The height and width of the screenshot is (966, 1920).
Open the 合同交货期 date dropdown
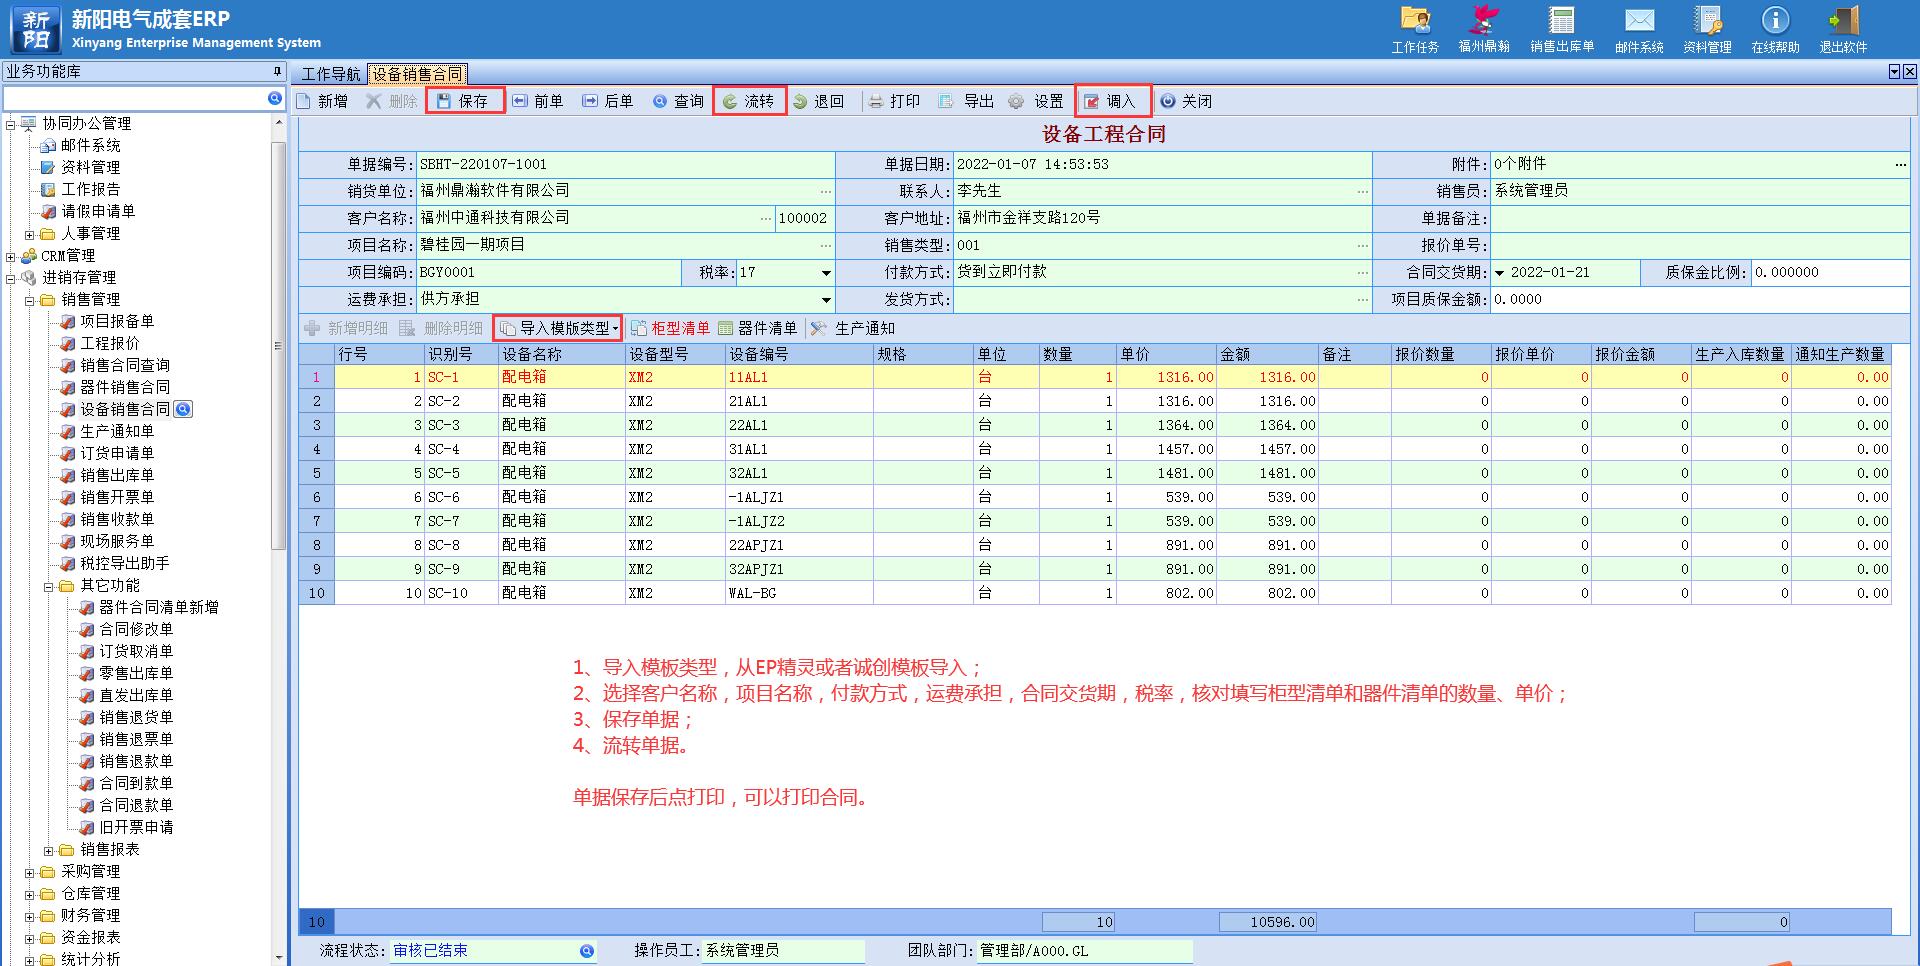(1499, 273)
